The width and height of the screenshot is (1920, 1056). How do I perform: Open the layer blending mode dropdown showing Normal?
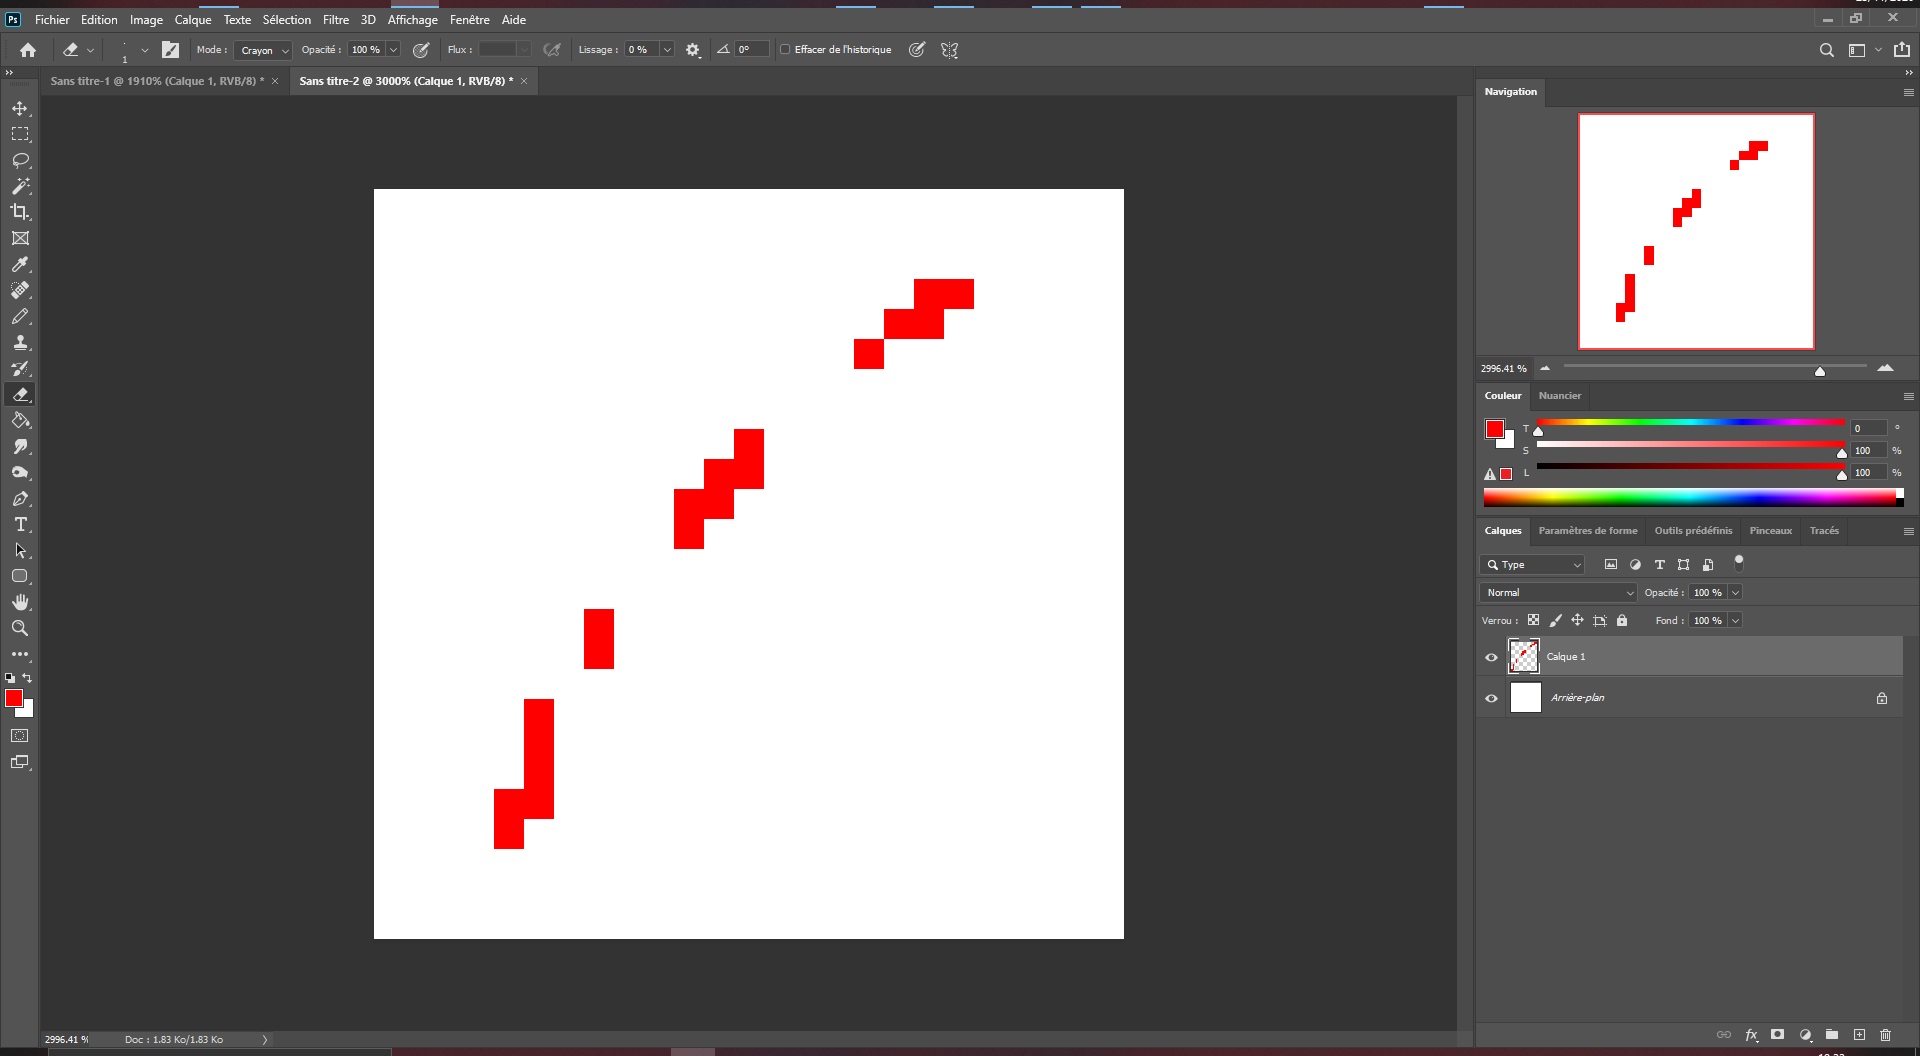tap(1556, 592)
